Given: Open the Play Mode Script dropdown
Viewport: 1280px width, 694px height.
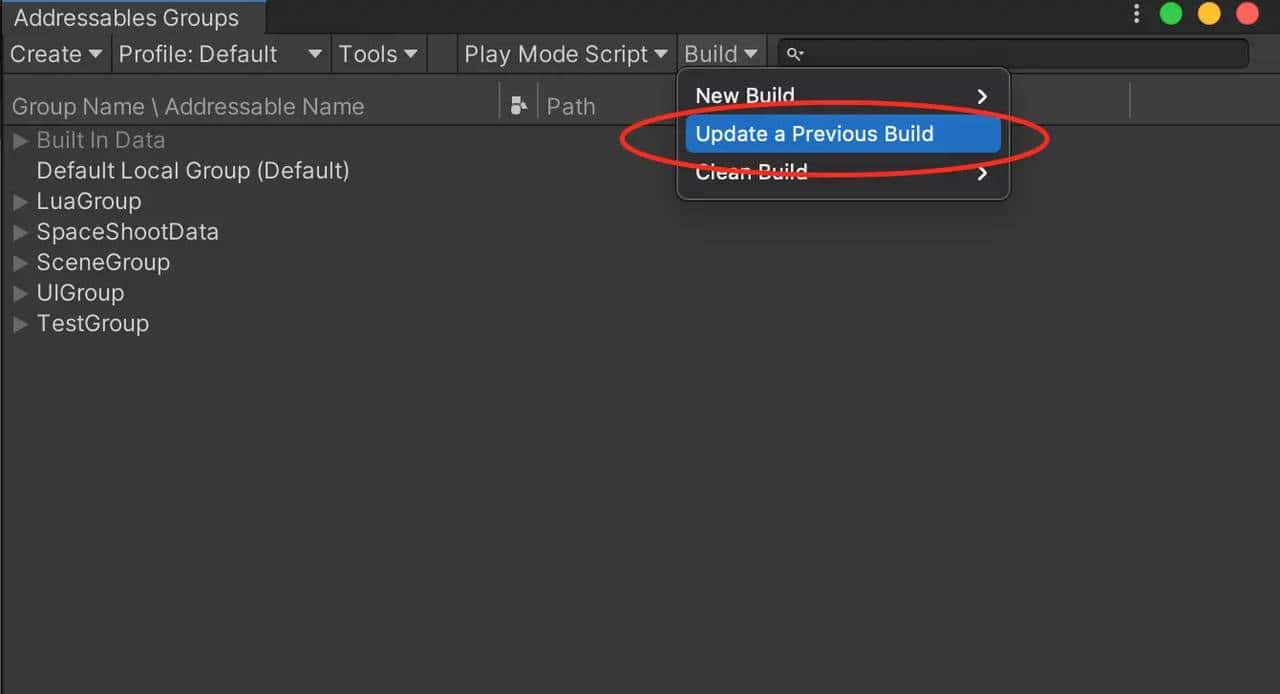Looking at the screenshot, I should 565,53.
